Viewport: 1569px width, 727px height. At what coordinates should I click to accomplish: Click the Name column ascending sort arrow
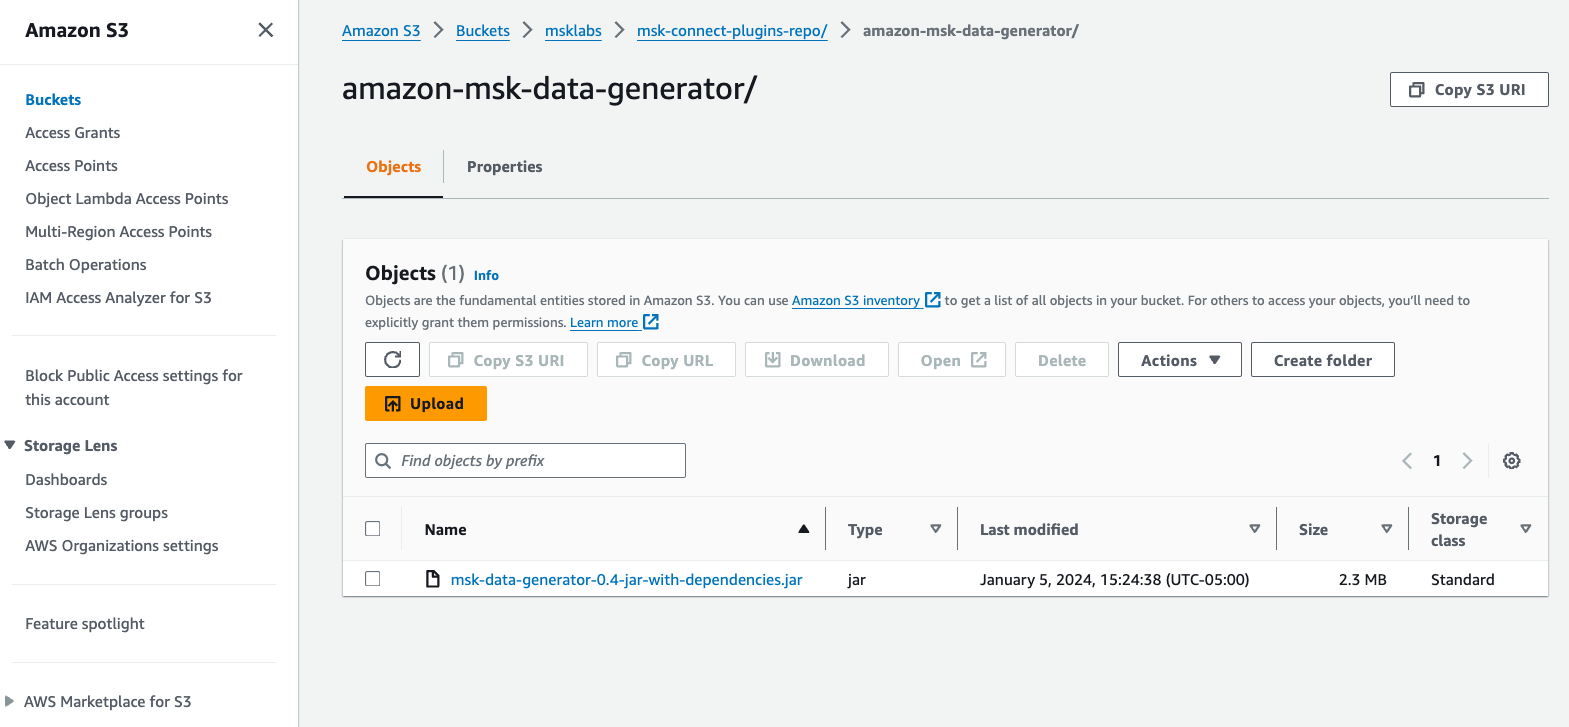pyautogui.click(x=803, y=529)
